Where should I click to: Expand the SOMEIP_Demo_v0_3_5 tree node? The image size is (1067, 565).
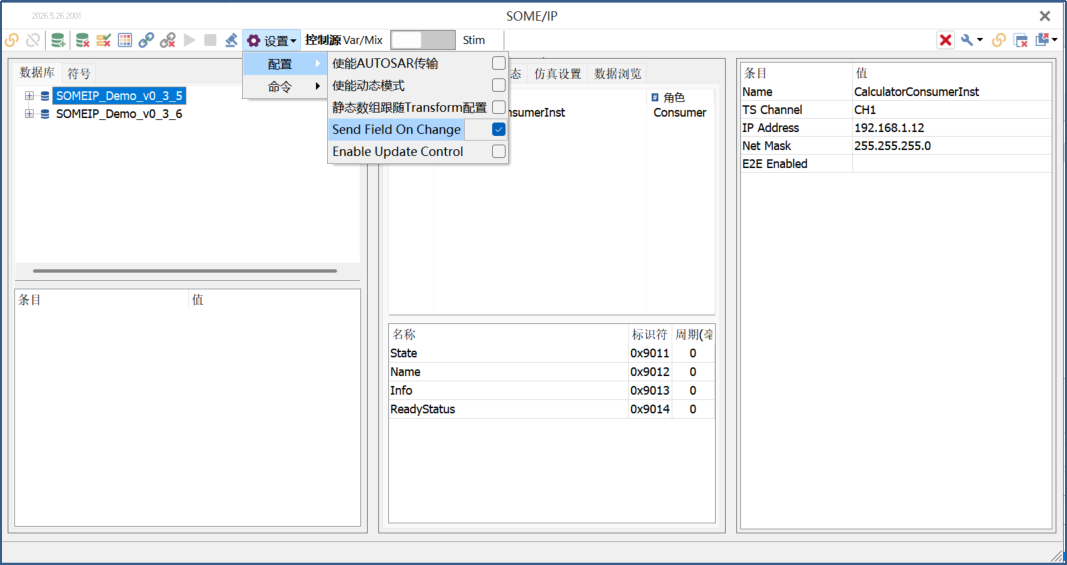29,96
